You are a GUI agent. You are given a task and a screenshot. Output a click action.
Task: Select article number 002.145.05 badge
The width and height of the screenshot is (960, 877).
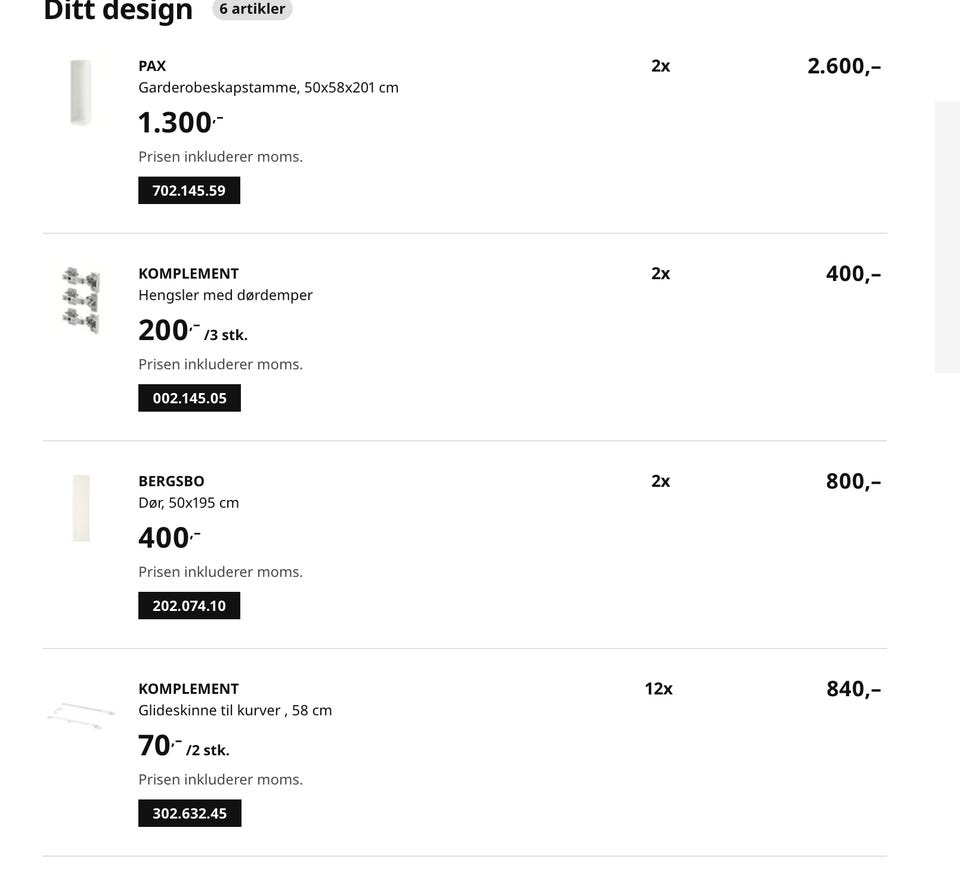click(x=189, y=398)
